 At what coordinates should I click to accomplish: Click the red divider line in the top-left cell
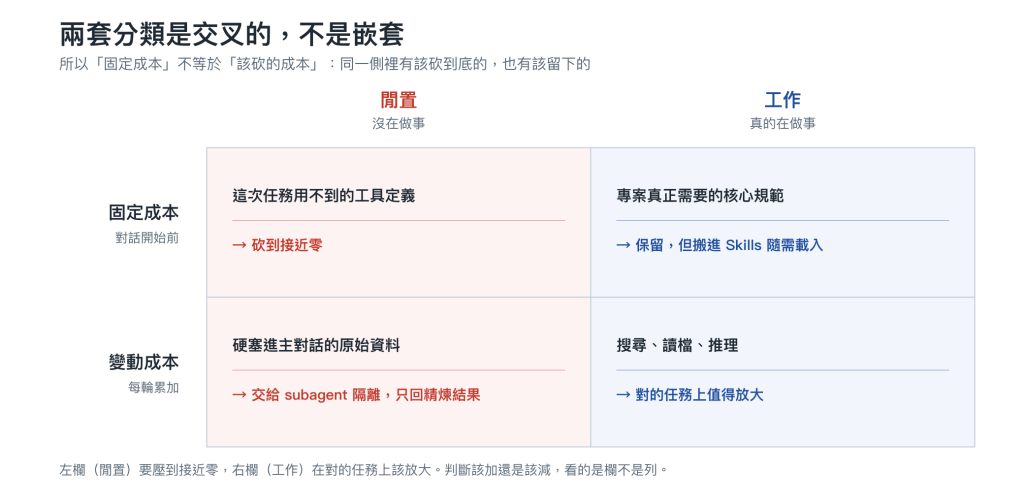(x=398, y=221)
